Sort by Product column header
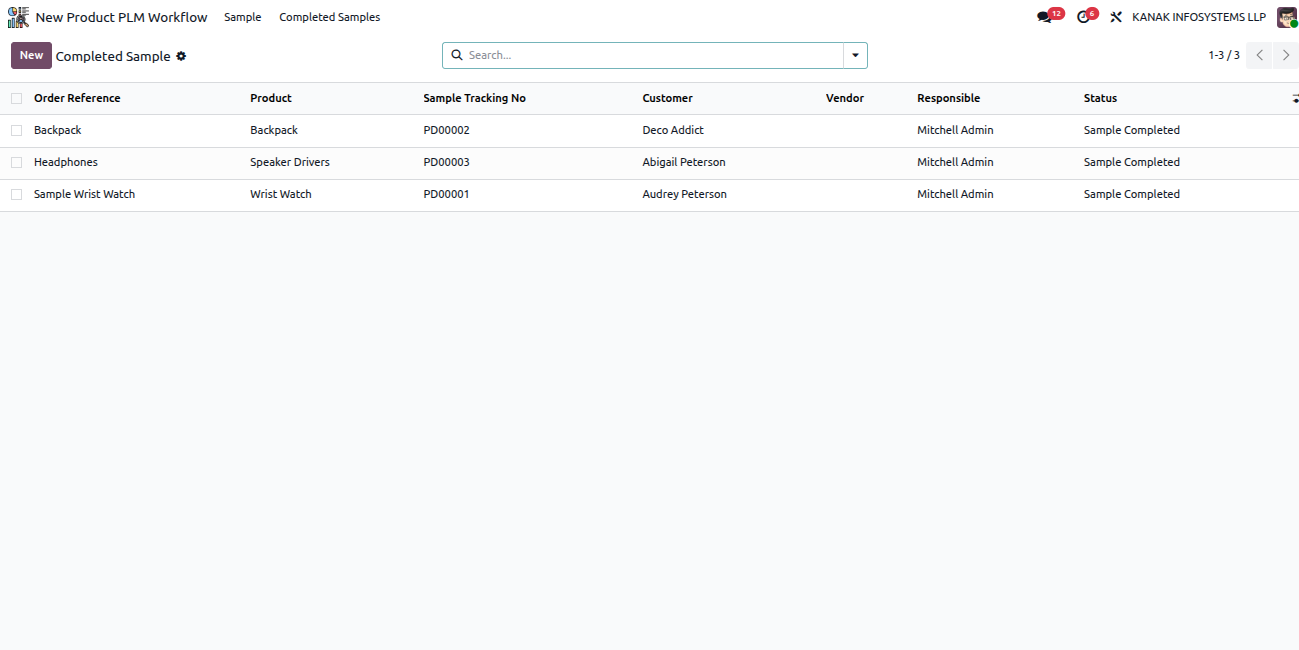Screen dimensions: 1299x650 [x=271, y=98]
